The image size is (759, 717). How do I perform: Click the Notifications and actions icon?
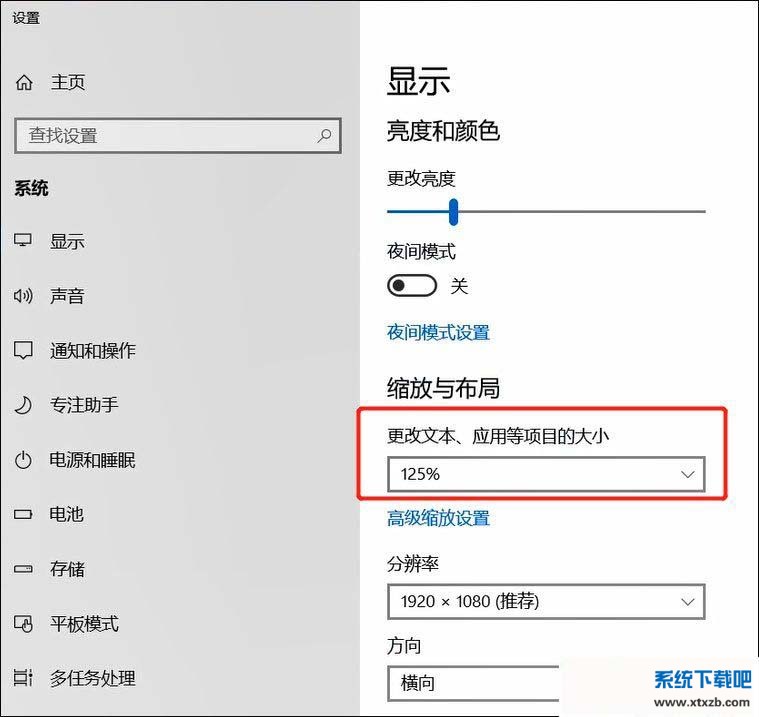(x=24, y=351)
